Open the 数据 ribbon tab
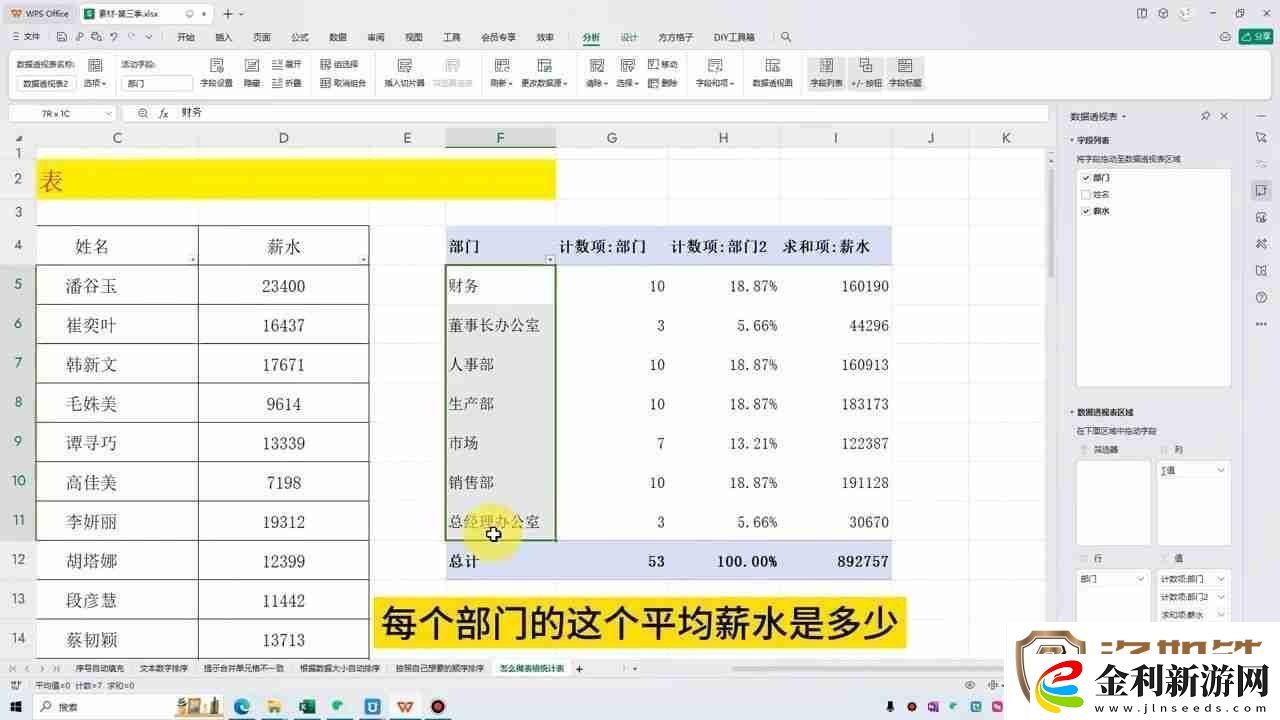 click(337, 37)
